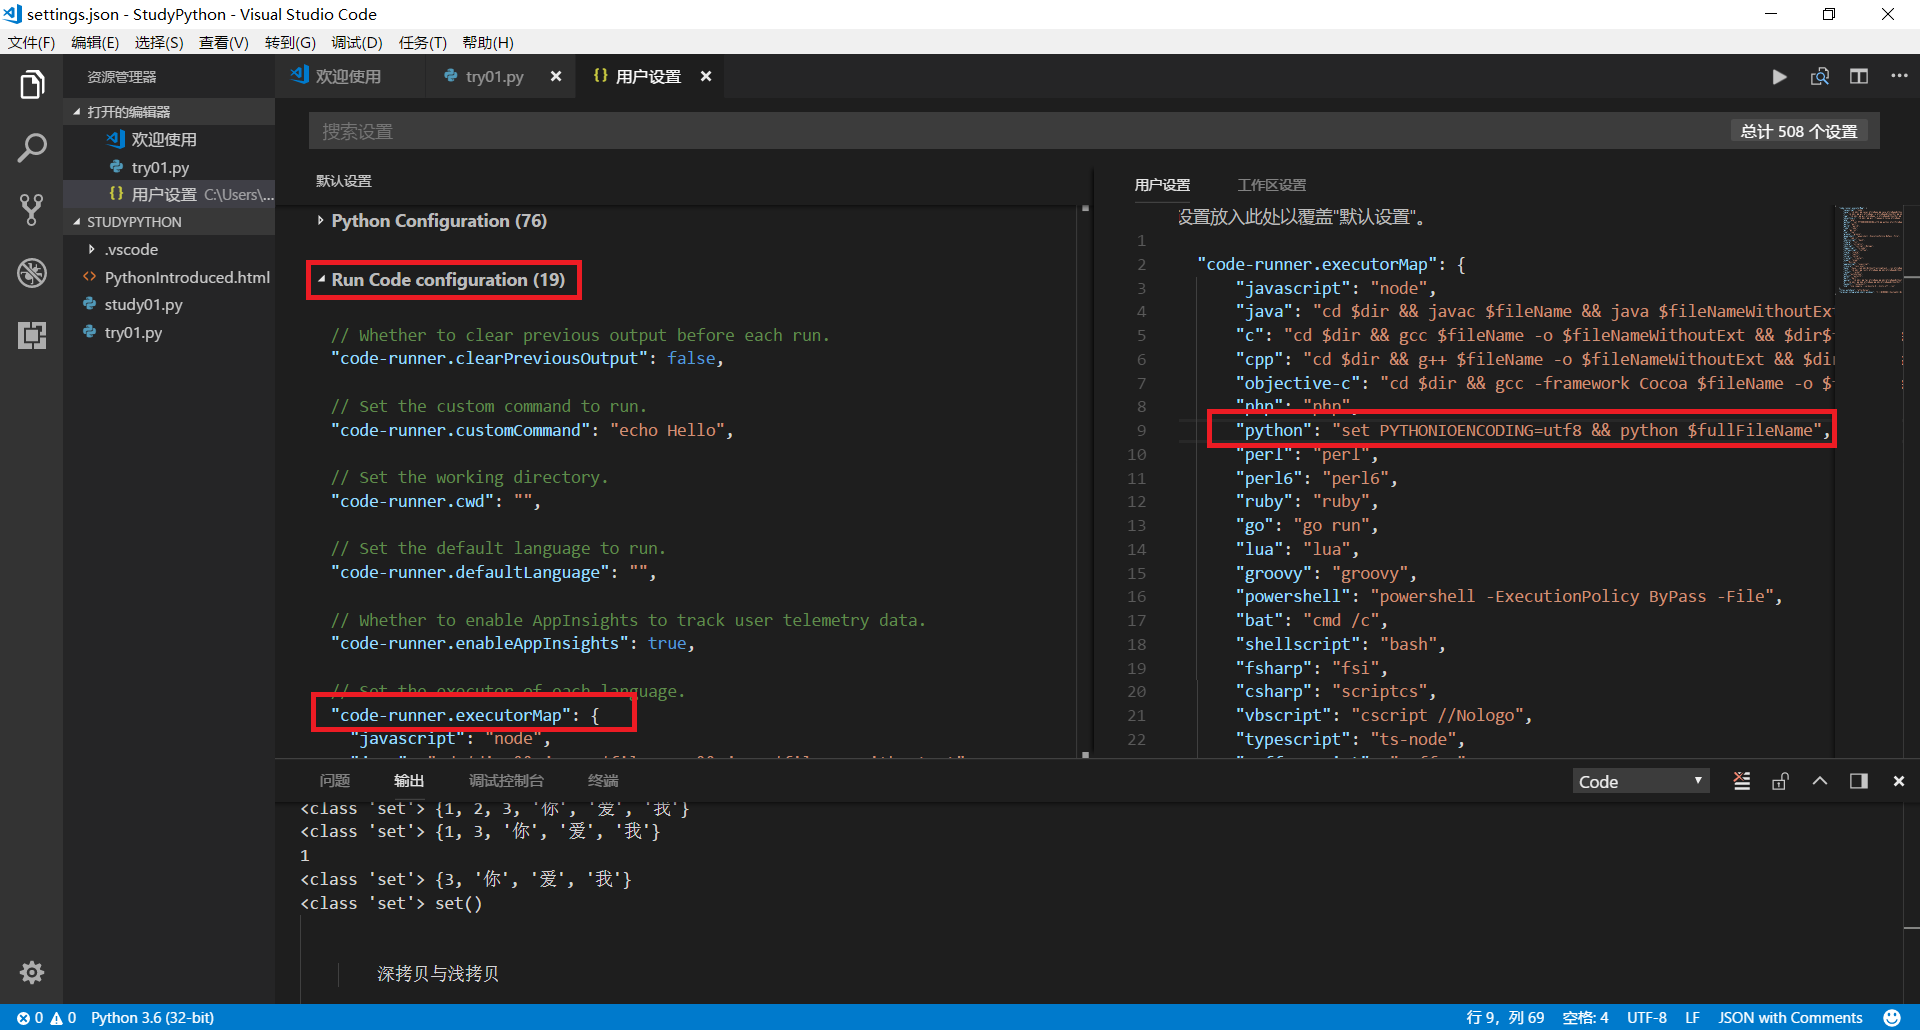Collapse Run Code configuration (19) section
1920x1030 pixels.
pyautogui.click(x=447, y=280)
